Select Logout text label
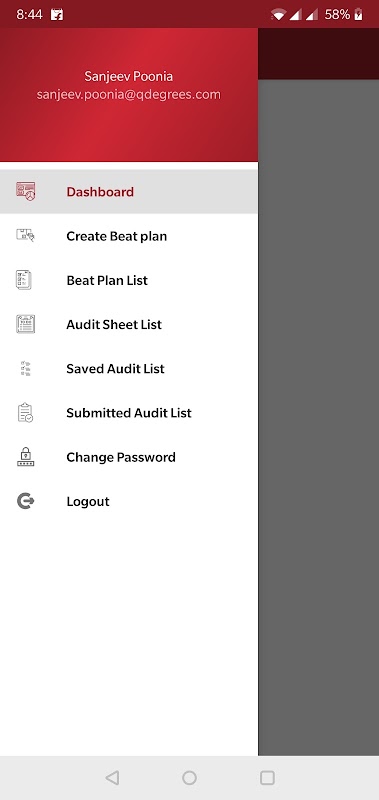The height and width of the screenshot is (800, 379). pos(88,502)
